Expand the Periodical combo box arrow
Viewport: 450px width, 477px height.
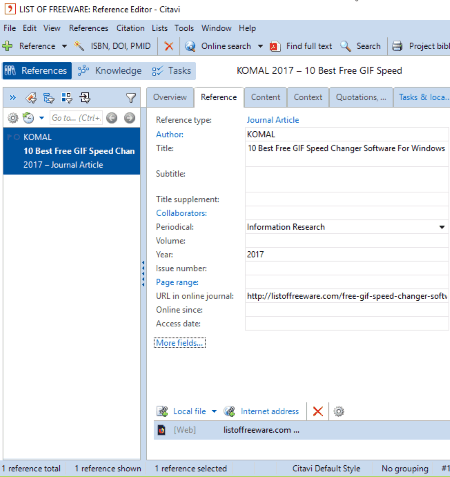[x=442, y=227]
